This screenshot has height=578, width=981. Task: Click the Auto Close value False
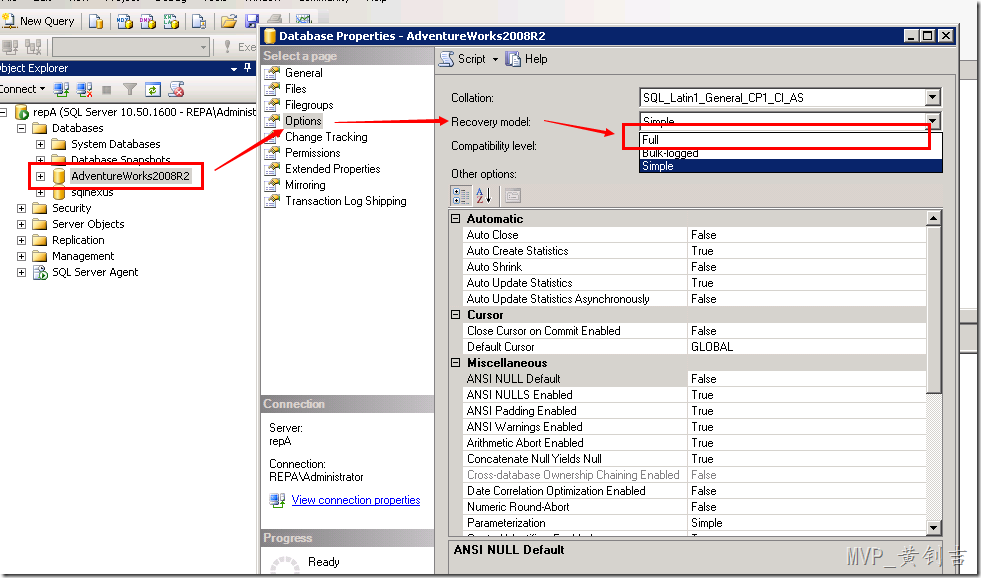pyautogui.click(x=806, y=235)
